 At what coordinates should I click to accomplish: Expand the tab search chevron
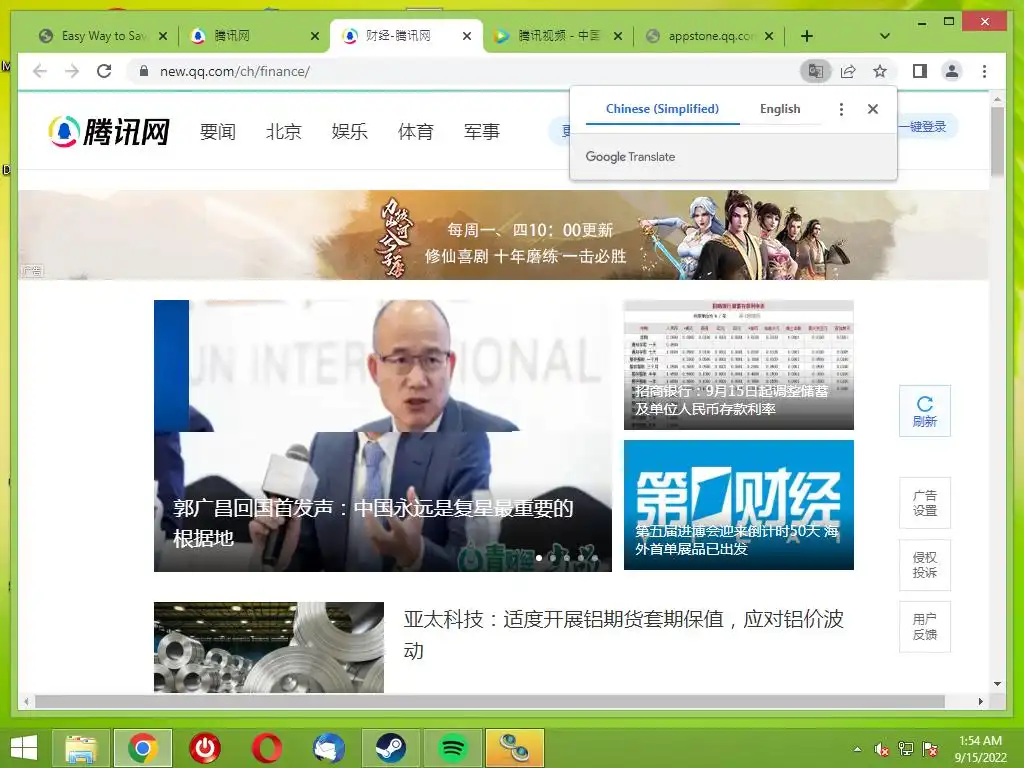pyautogui.click(x=884, y=36)
